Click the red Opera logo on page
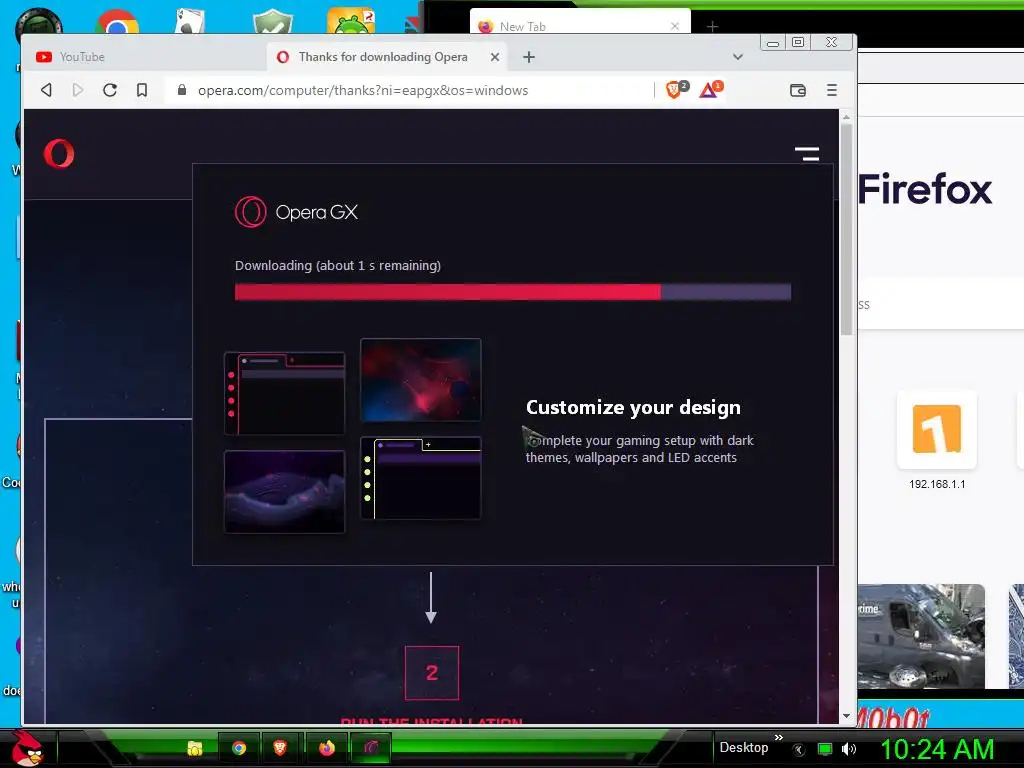Viewport: 1024px width, 768px height. coord(59,153)
